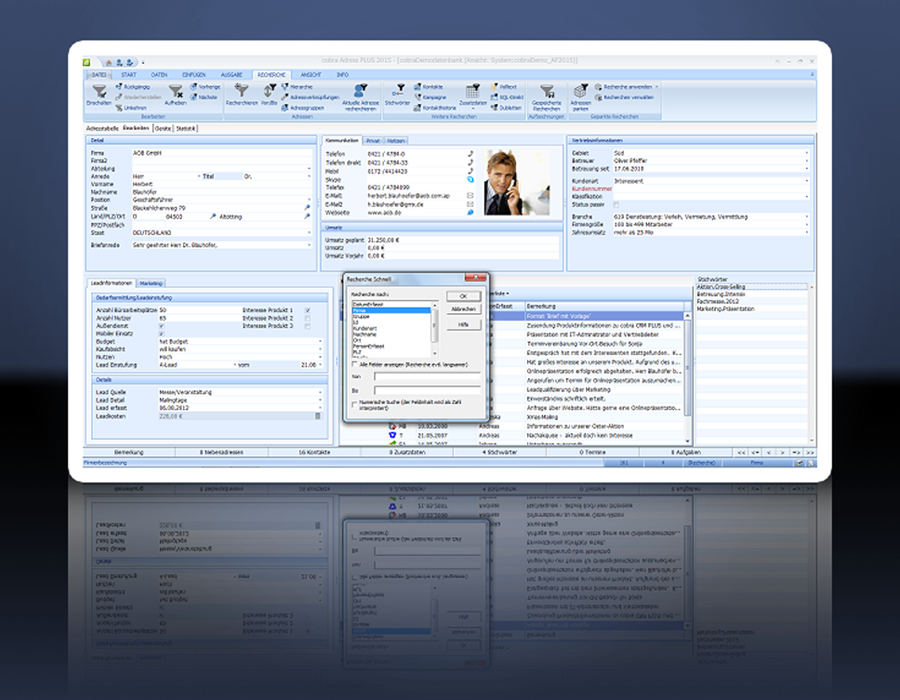Open the Abteilung dropdown
Screen dimensions: 900x700
309,169
